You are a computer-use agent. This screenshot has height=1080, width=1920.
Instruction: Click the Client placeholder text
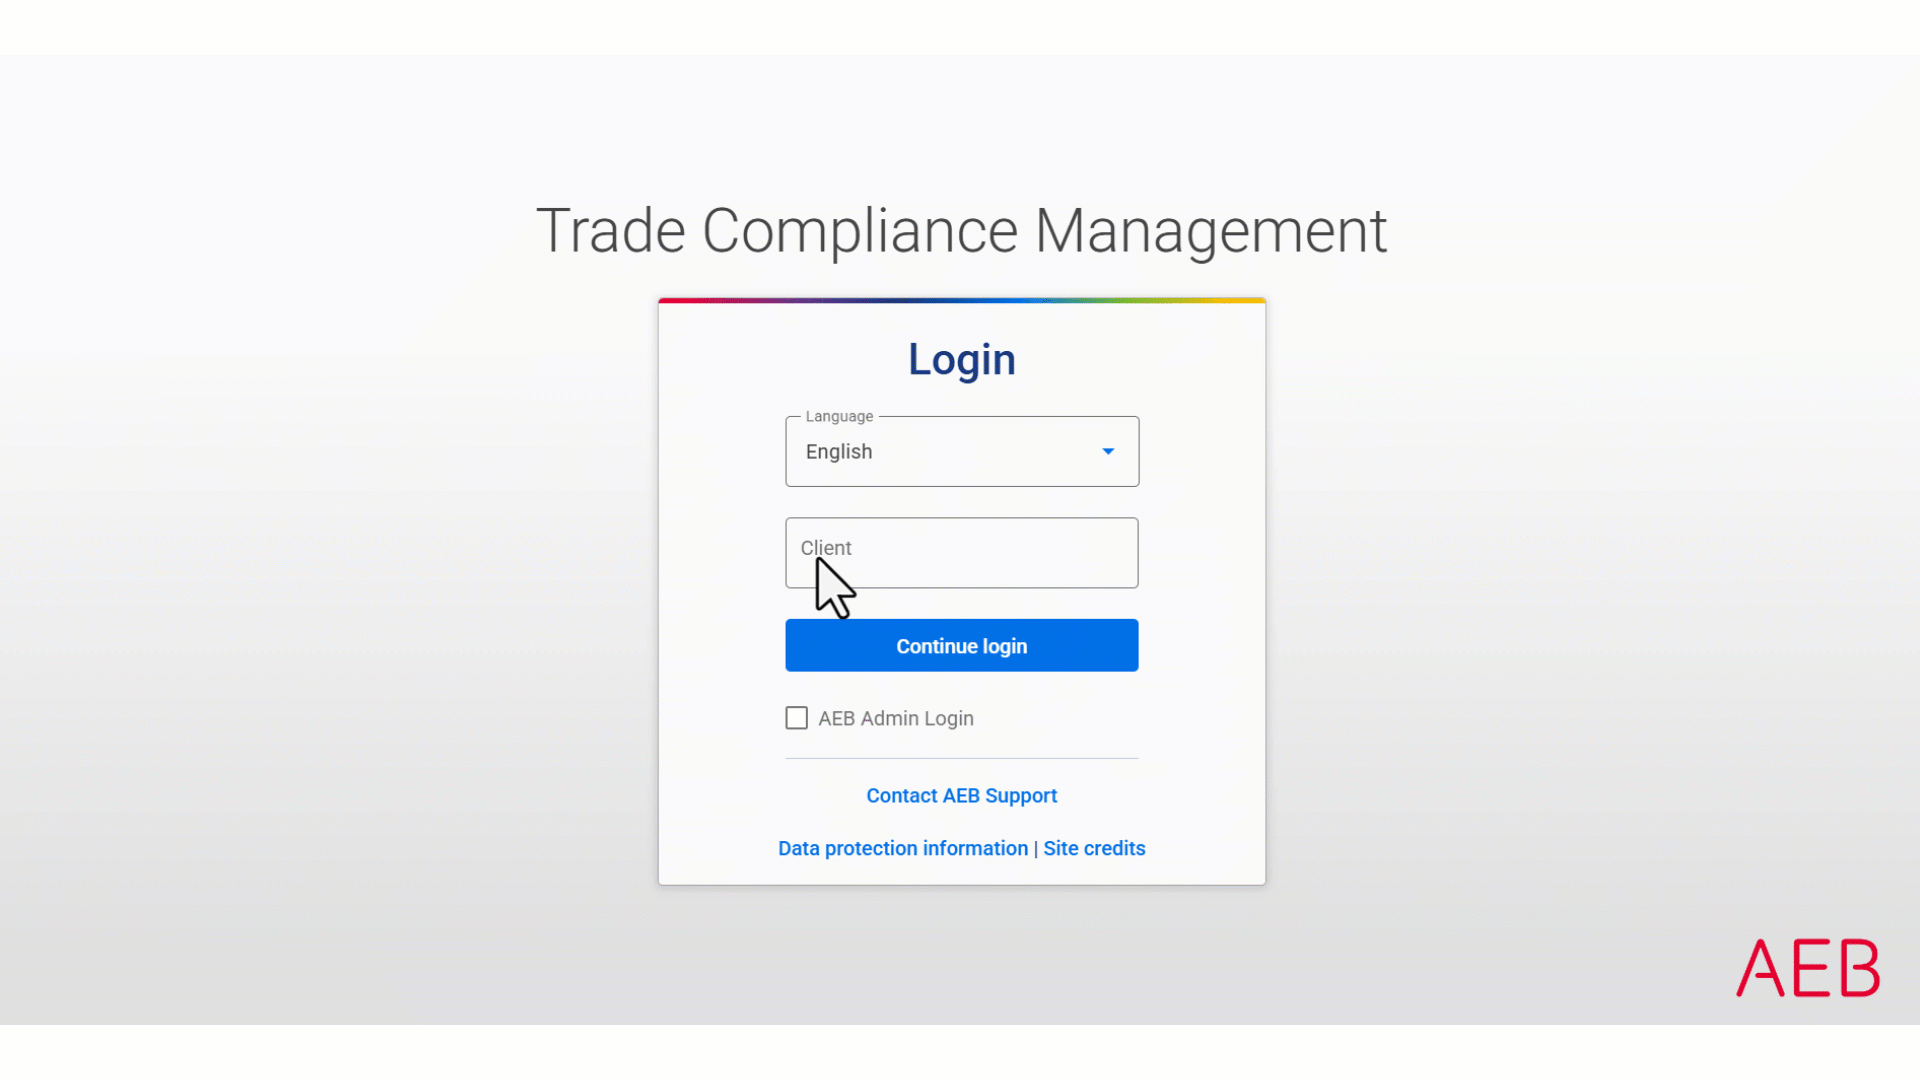pyautogui.click(x=826, y=548)
